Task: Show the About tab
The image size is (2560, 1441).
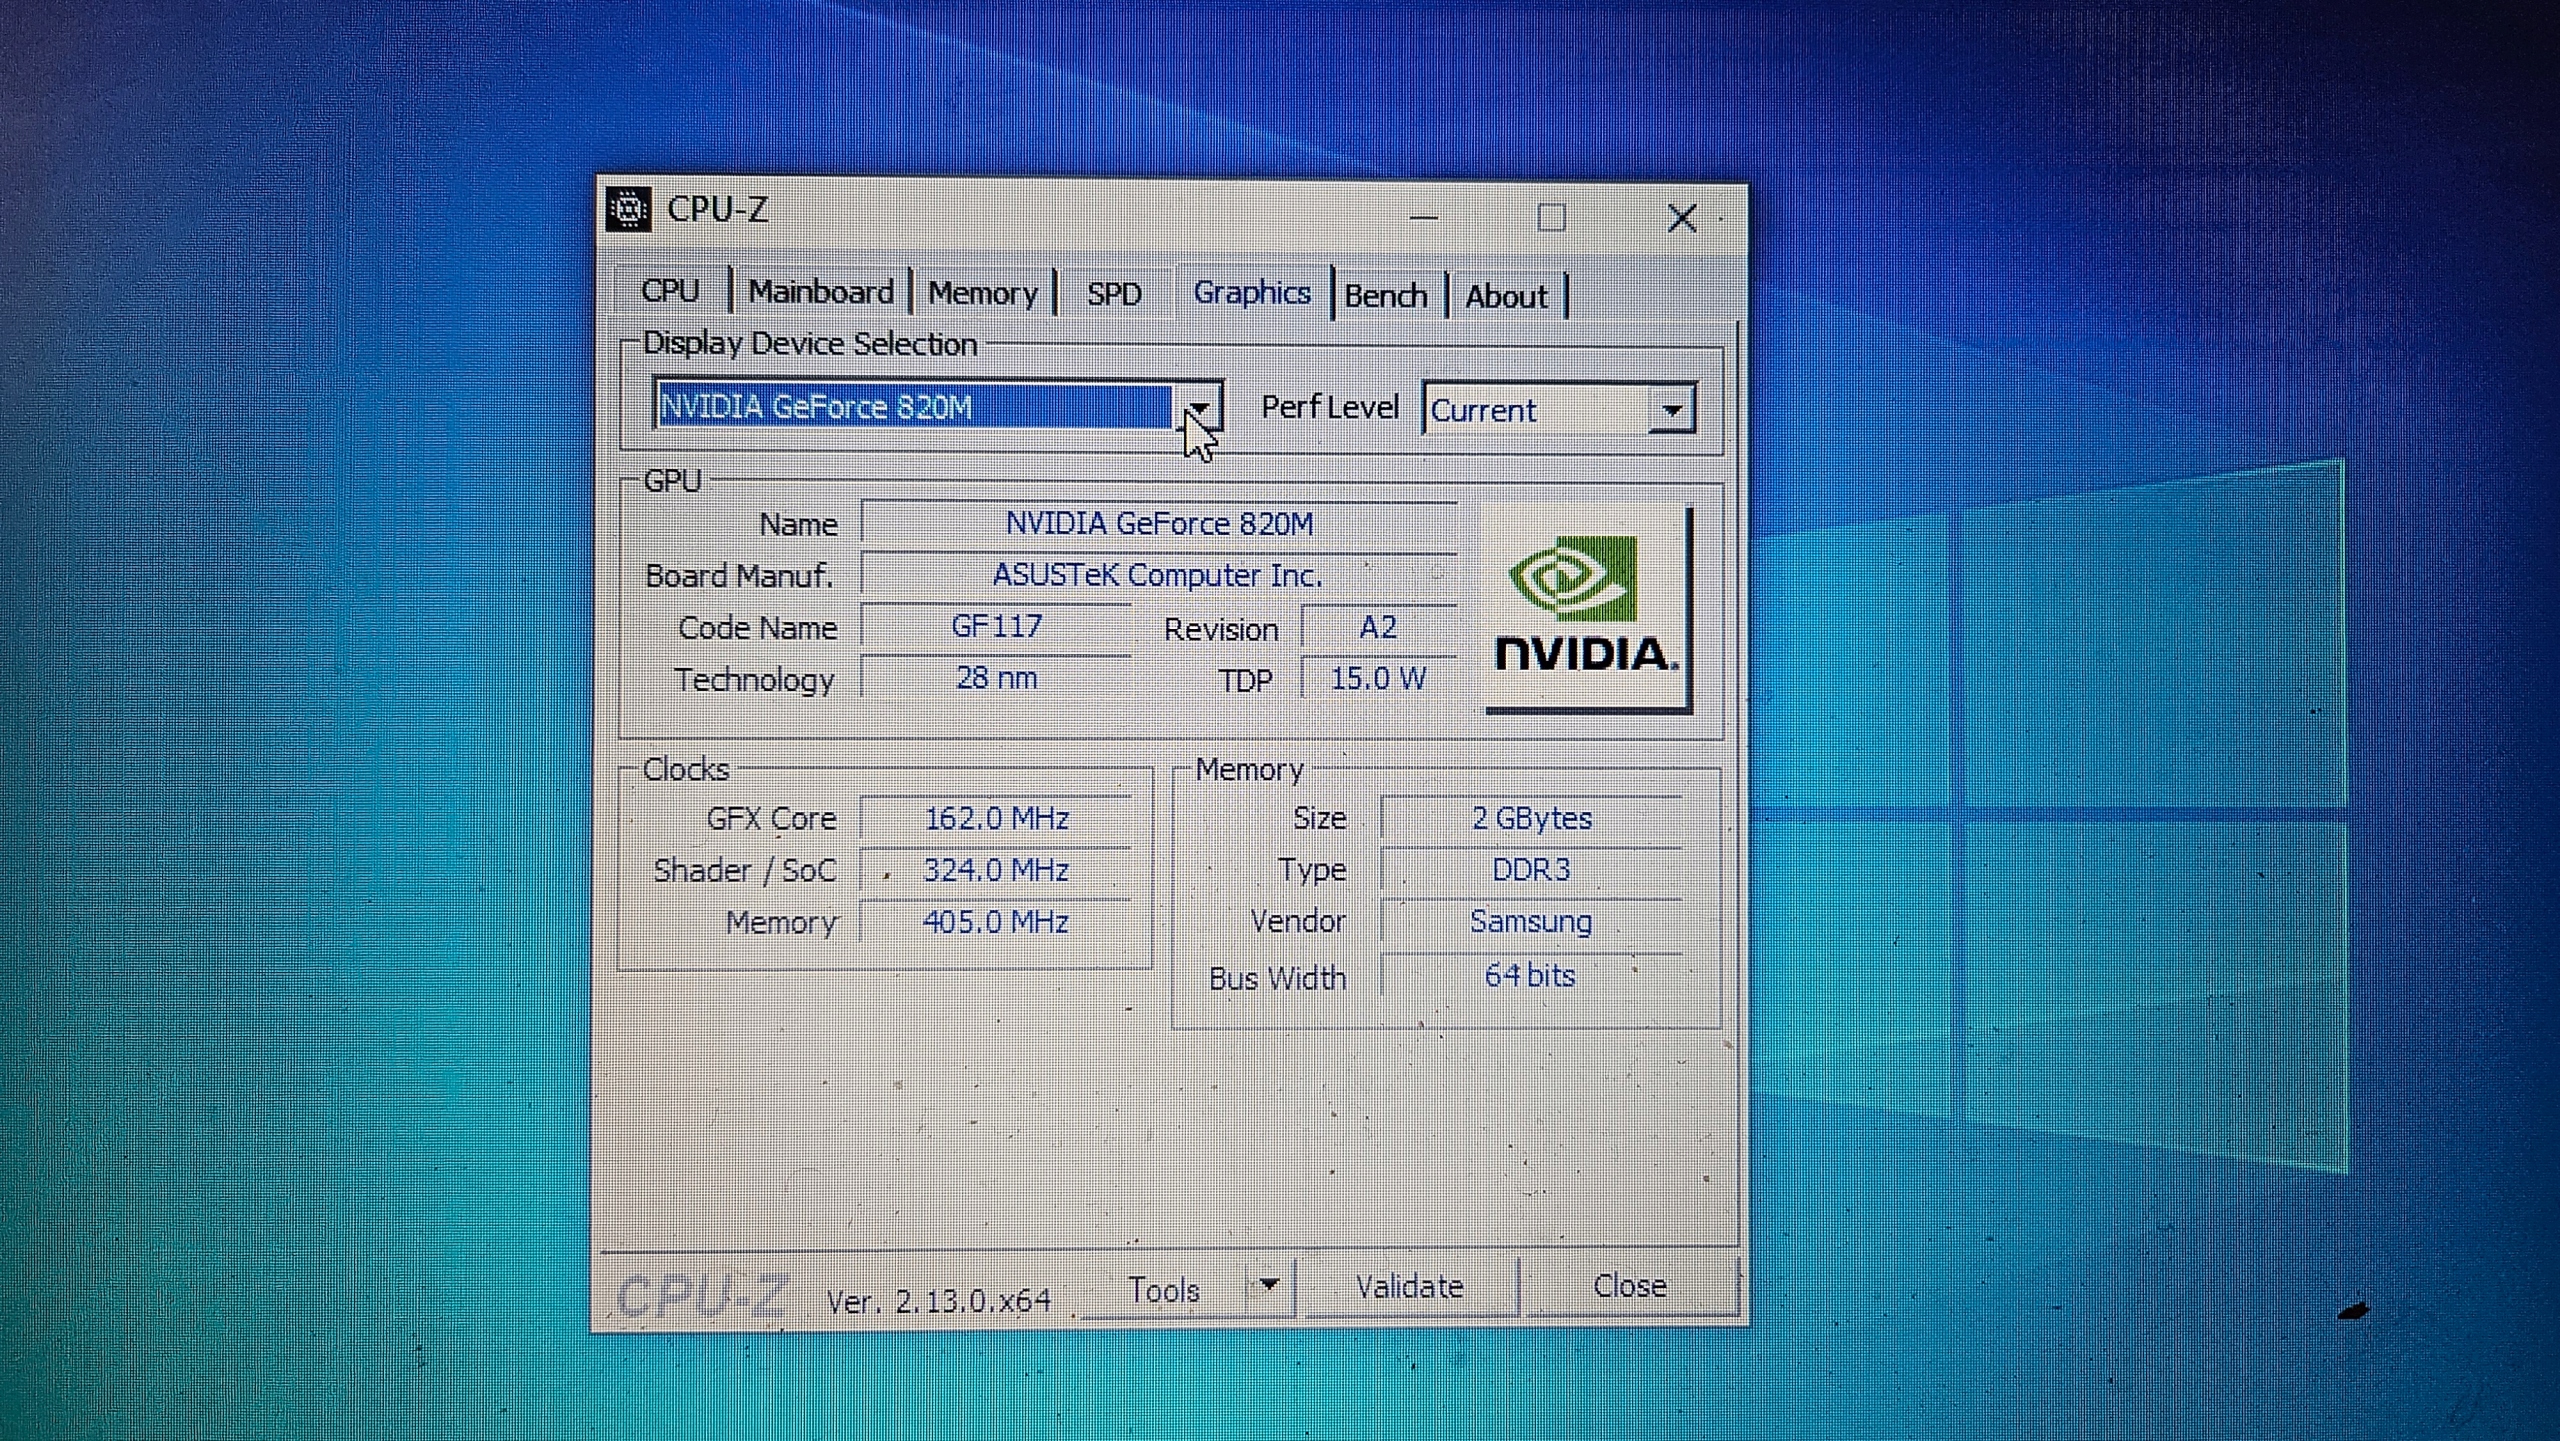Action: (x=1506, y=297)
